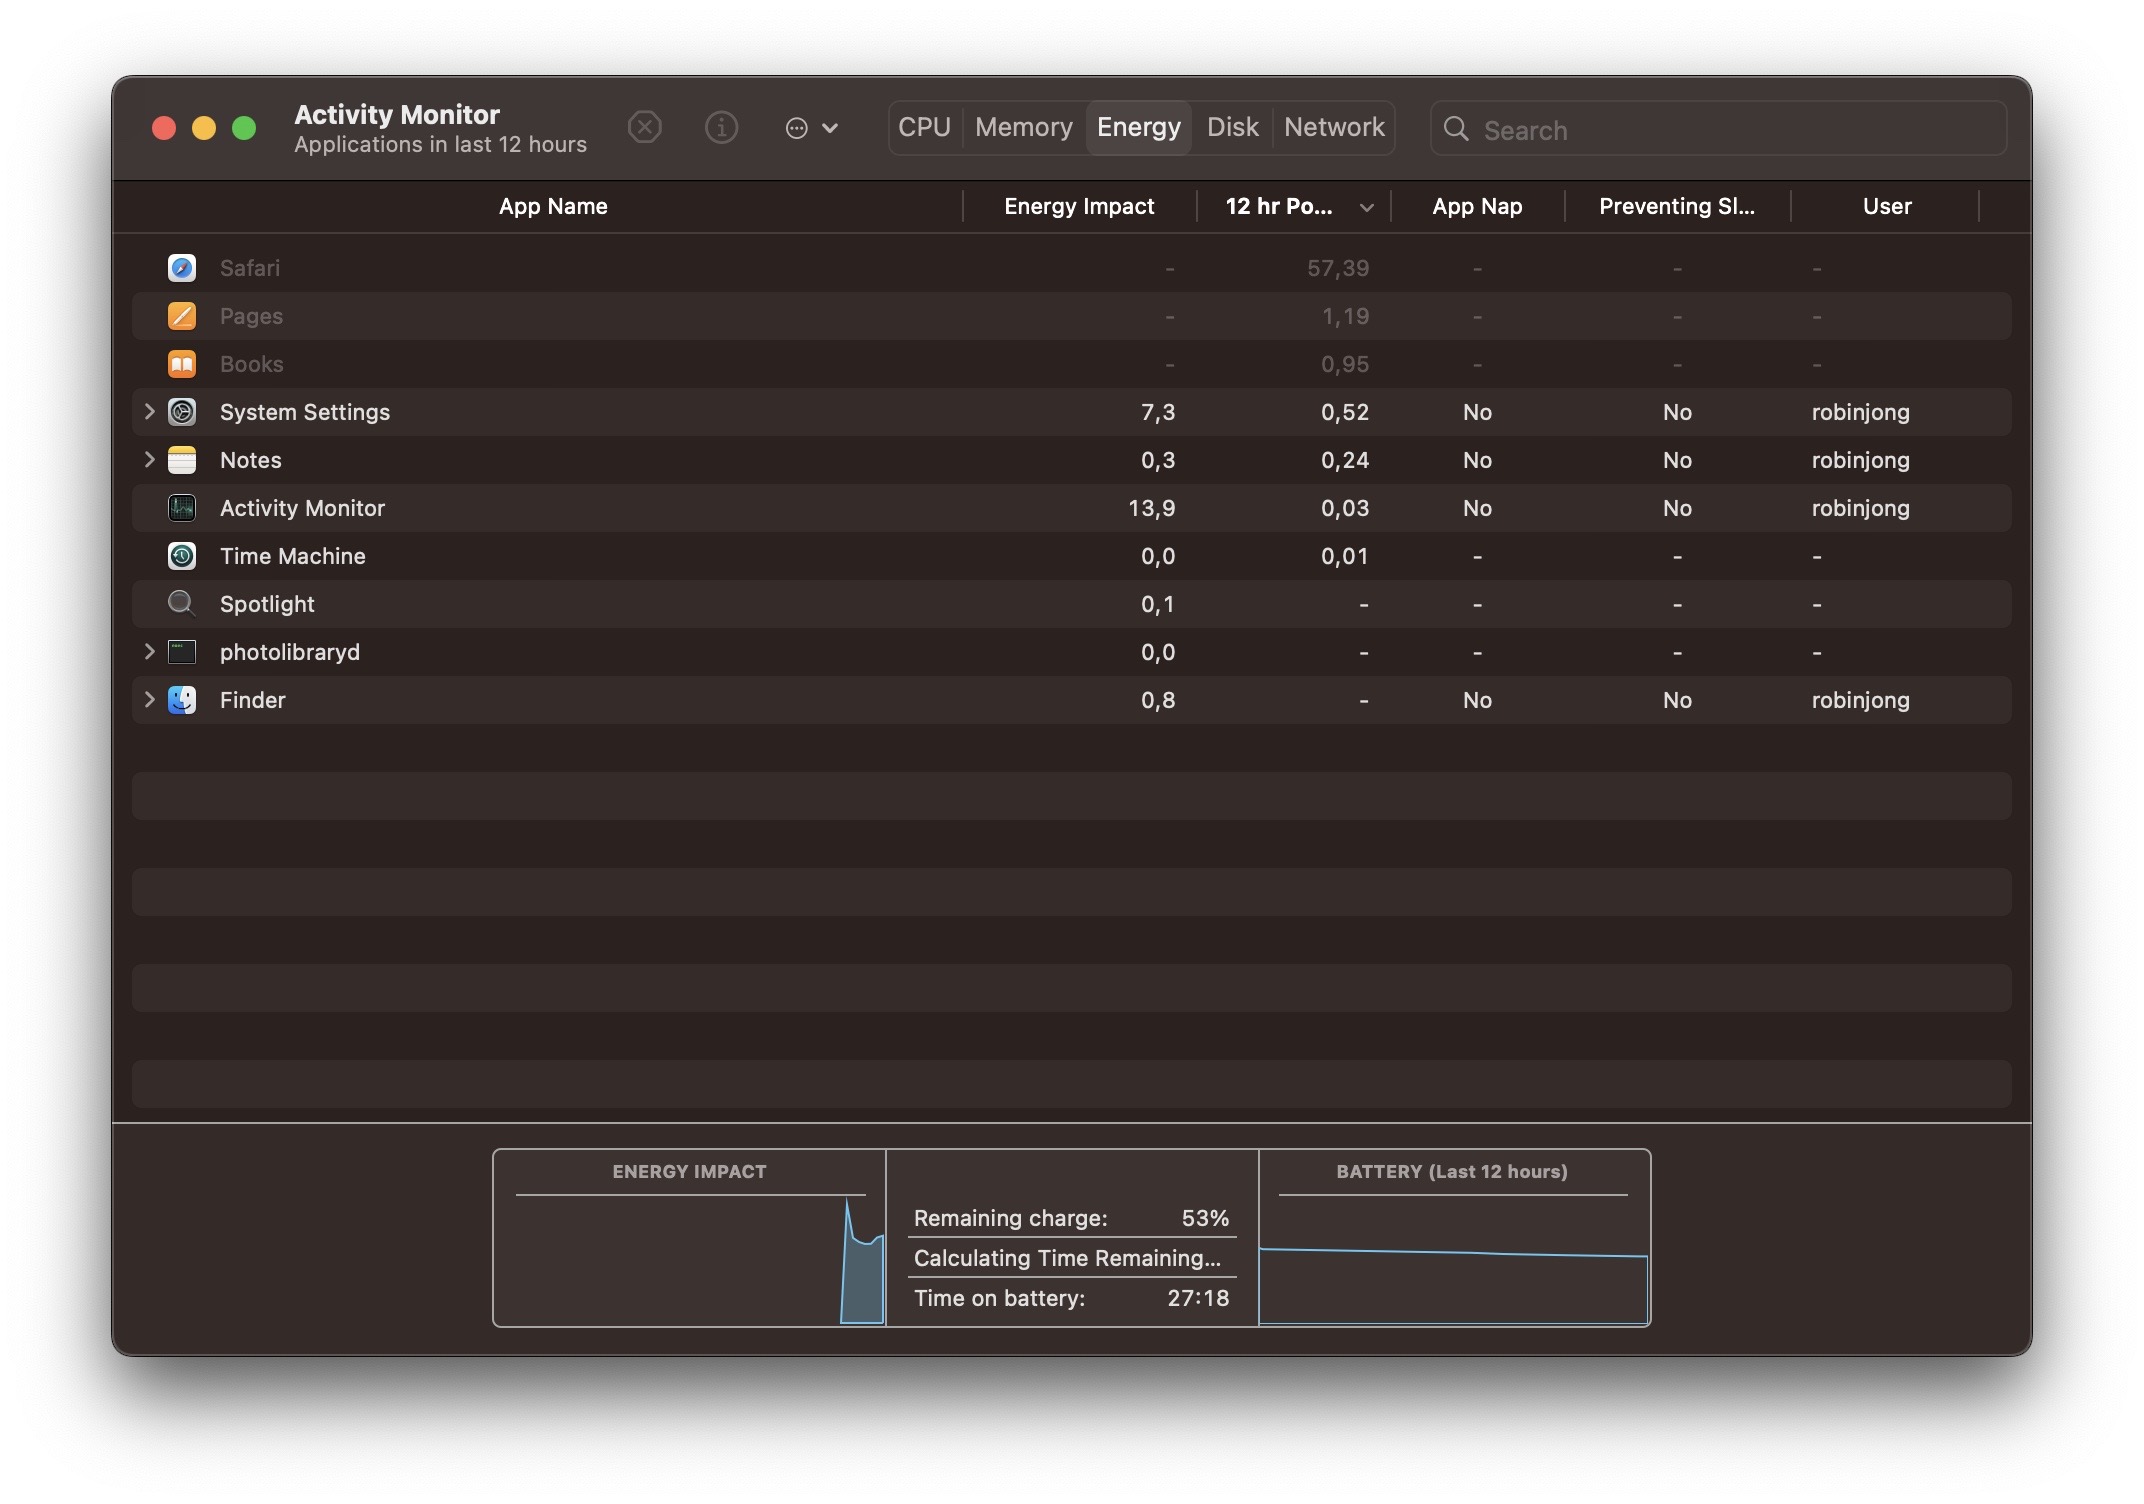Switch to the CPU tab

924,128
